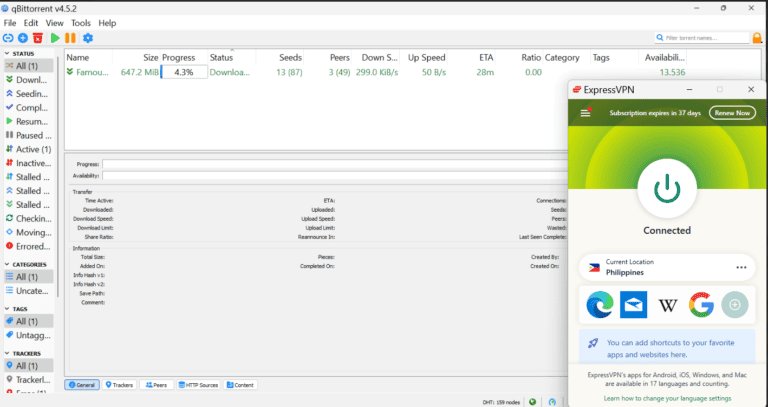The image size is (768, 407).
Task: Open the Microsoft Edge shortcut in ExpressVPN
Action: click(599, 304)
